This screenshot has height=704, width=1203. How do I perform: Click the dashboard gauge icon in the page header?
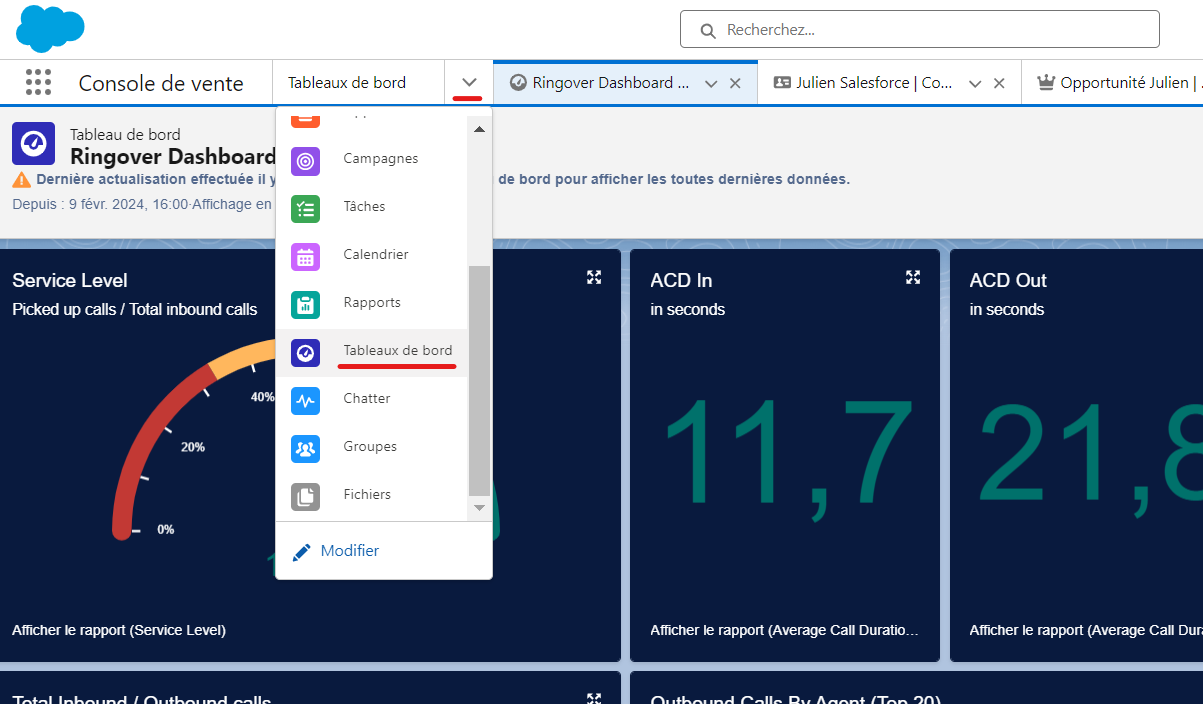(34, 143)
